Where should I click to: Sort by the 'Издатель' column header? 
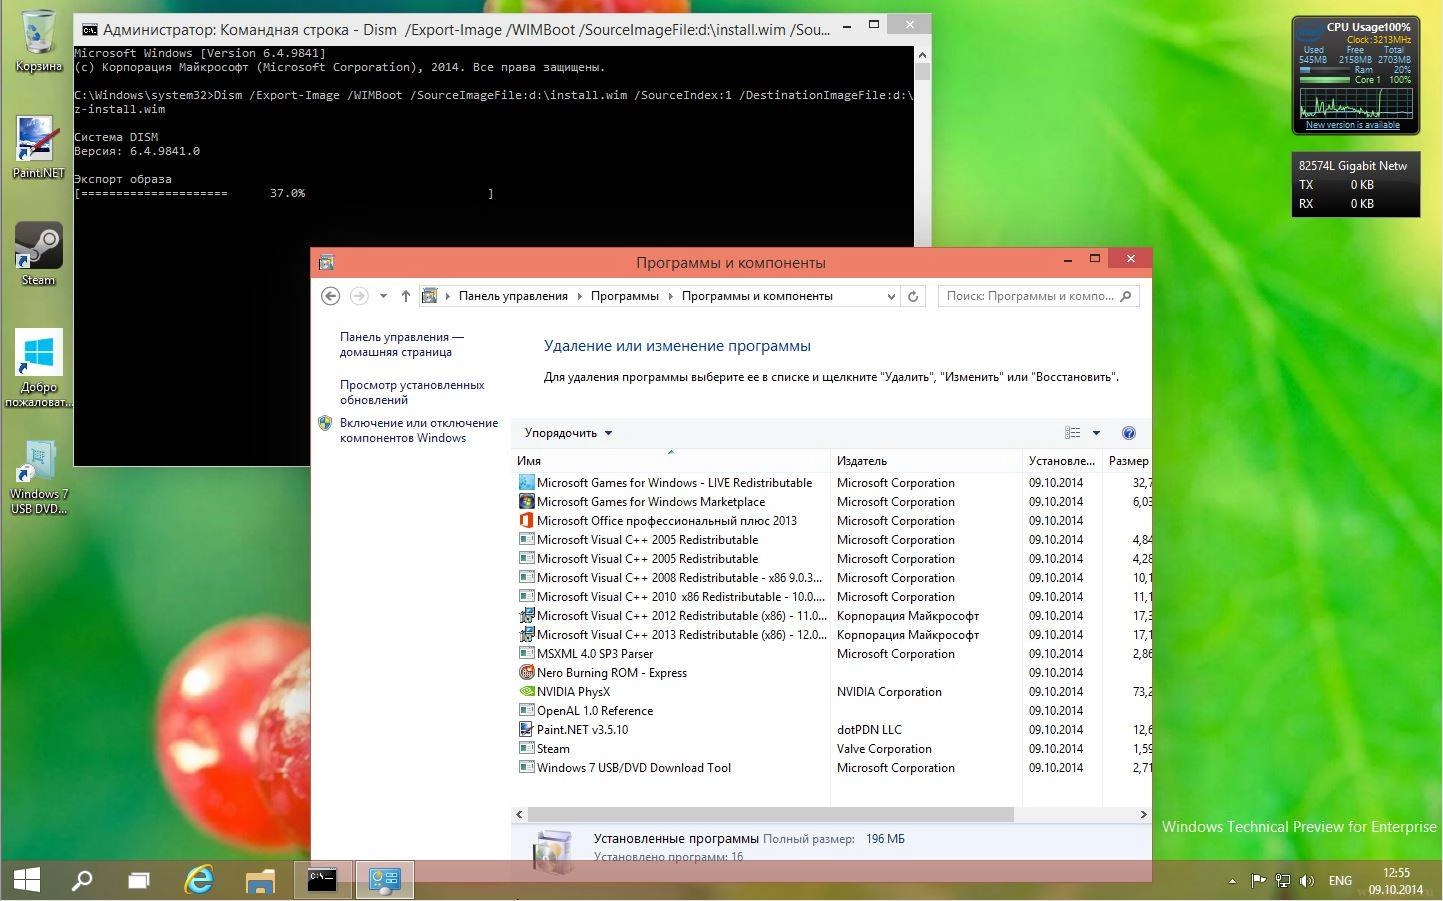[927, 461]
